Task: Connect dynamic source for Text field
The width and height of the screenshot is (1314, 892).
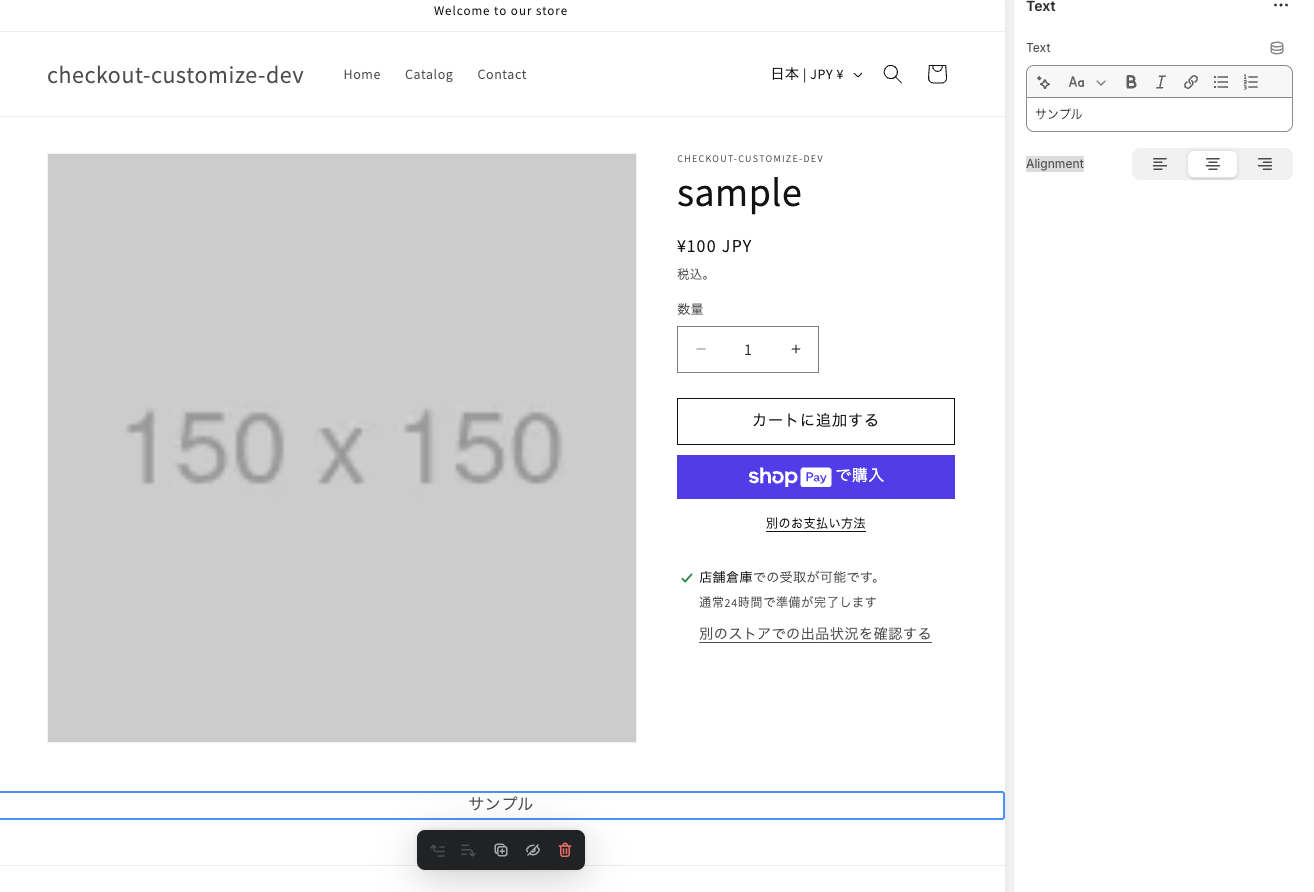Action: (1277, 48)
